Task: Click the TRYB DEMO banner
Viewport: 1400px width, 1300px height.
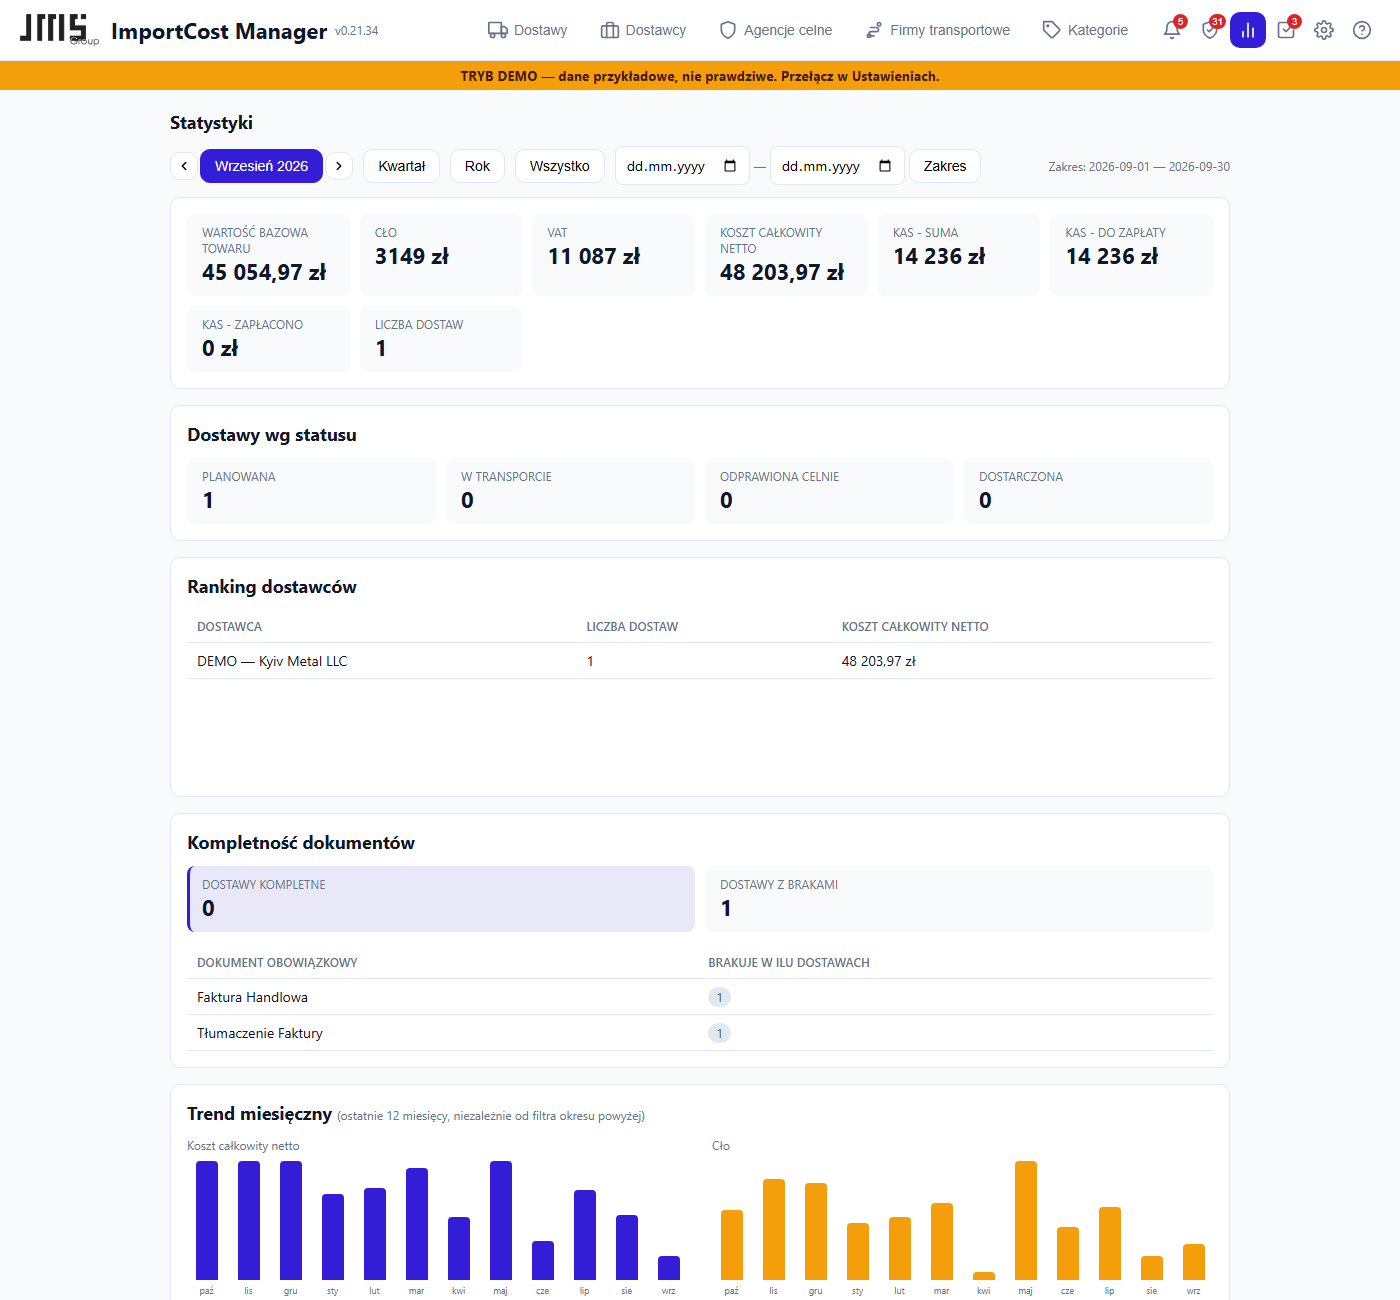Action: click(700, 76)
